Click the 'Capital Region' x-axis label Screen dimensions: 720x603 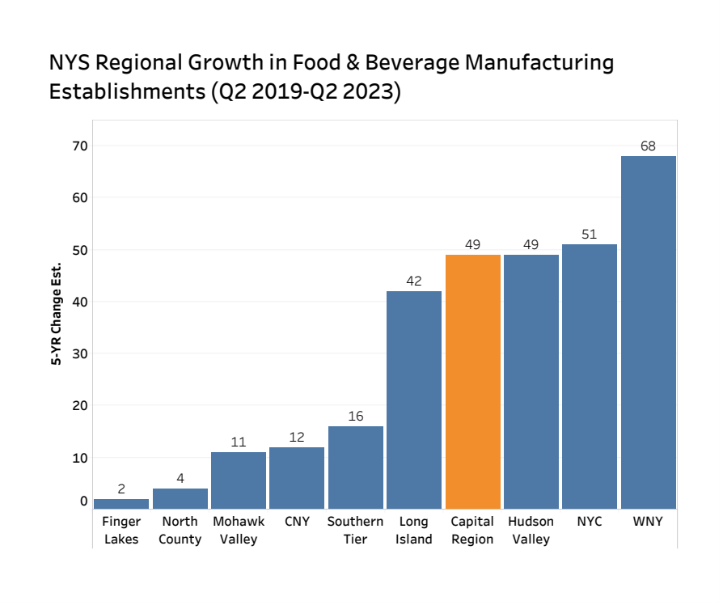(x=472, y=530)
